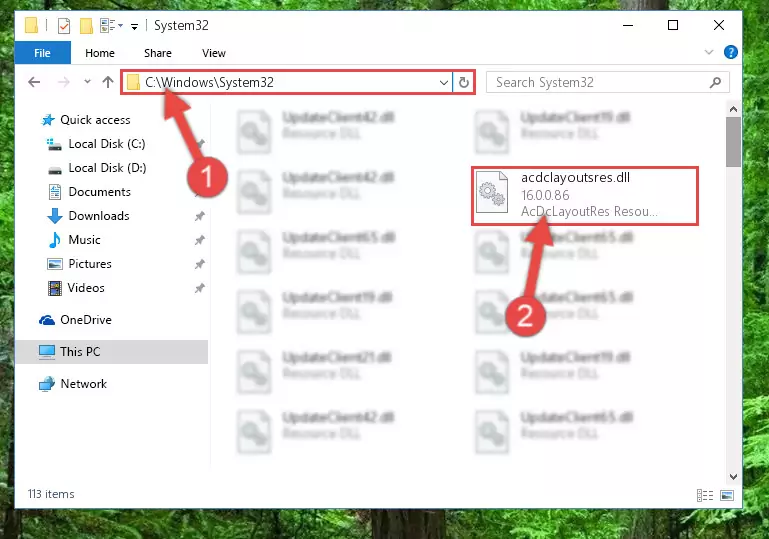769x539 pixels.
Task: Switch to the Share ribbon tab
Action: 157,53
